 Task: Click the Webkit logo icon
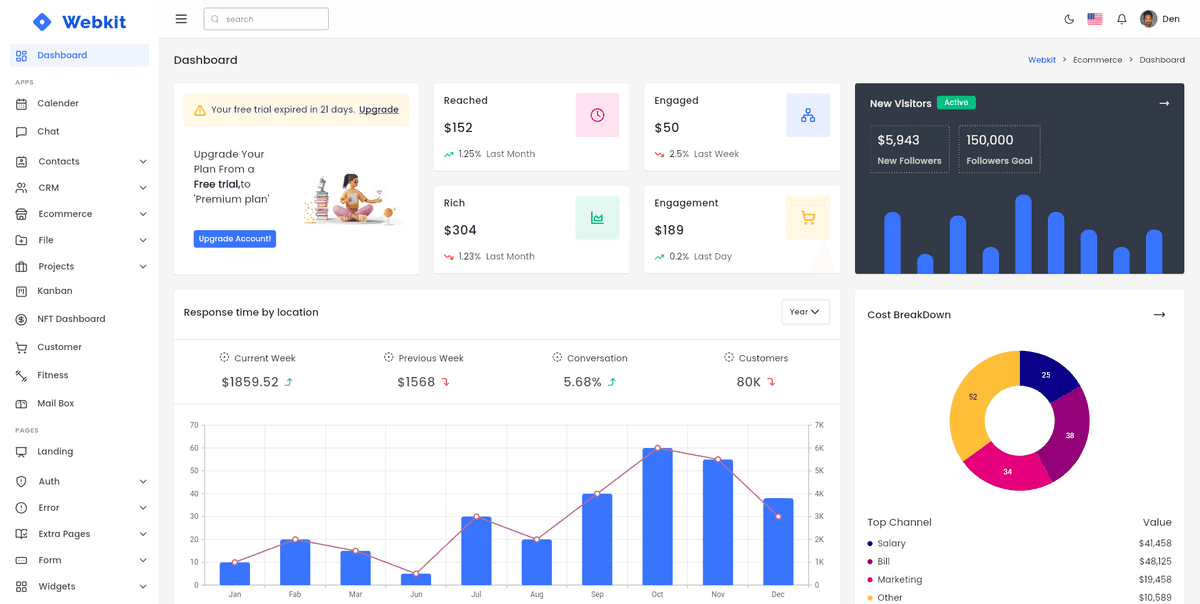42,21
